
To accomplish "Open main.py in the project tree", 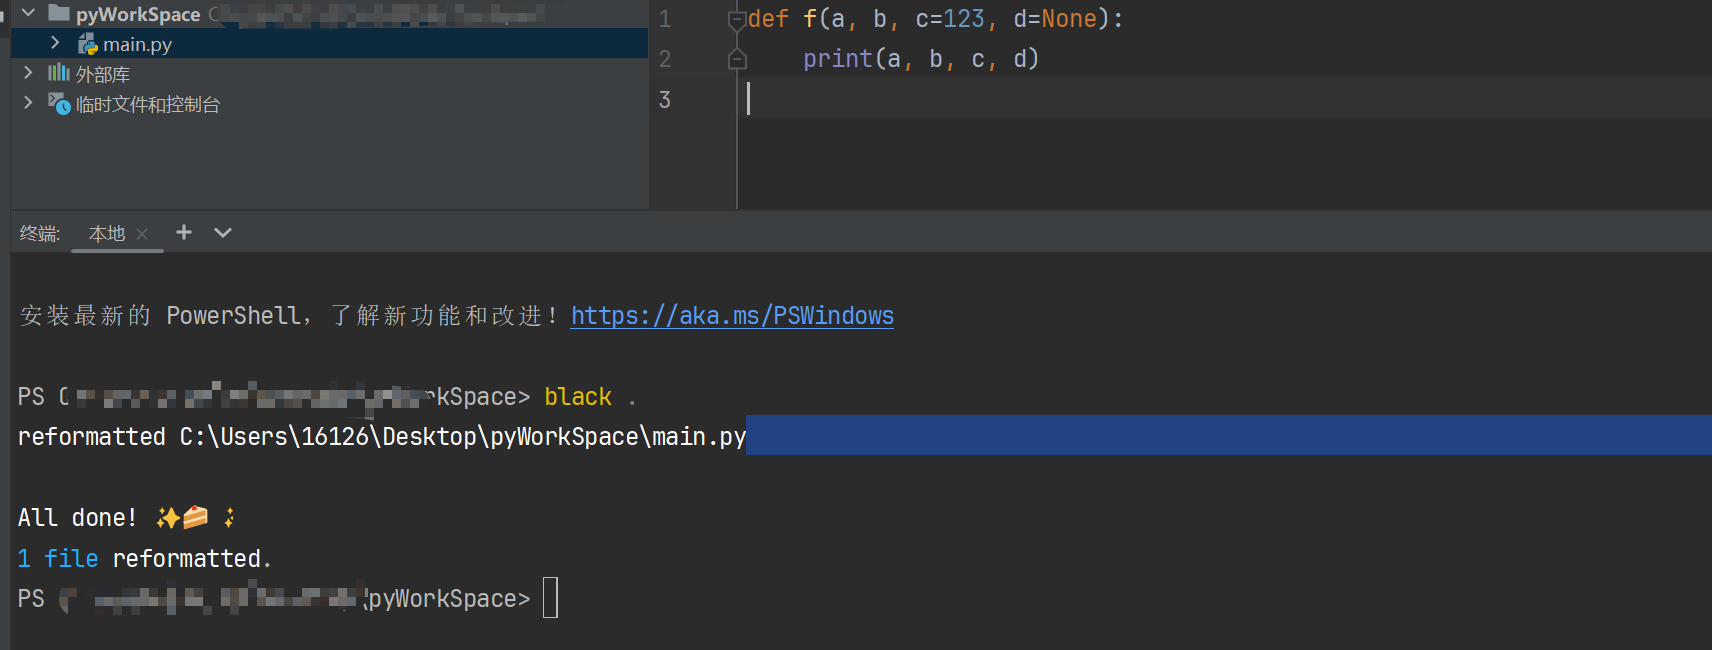I will tap(137, 44).
